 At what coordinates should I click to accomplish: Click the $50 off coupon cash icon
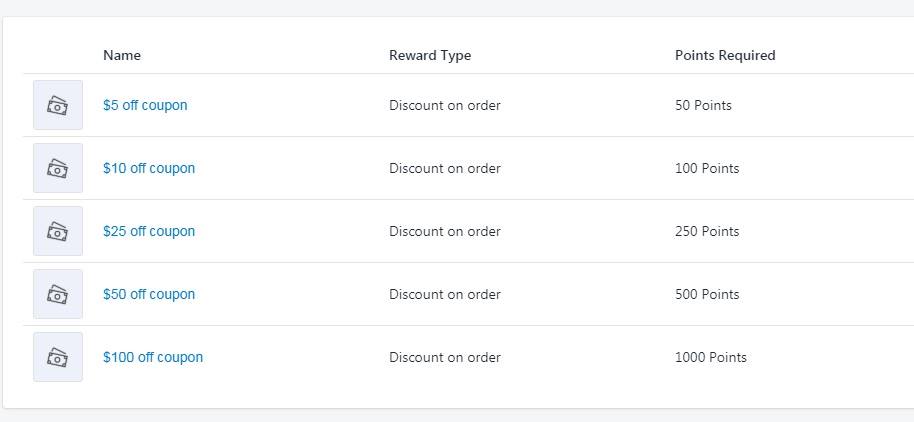pyautogui.click(x=58, y=294)
